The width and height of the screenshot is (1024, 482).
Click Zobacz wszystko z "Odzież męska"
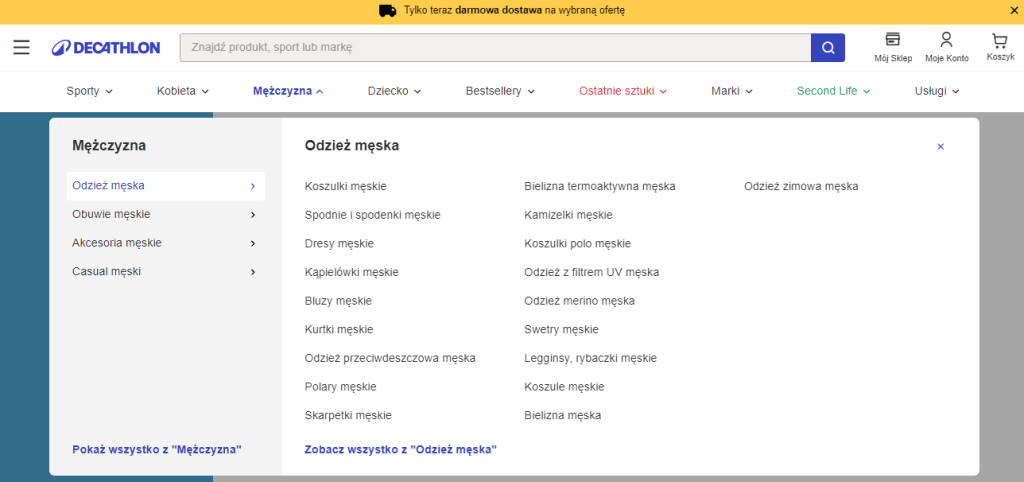400,449
